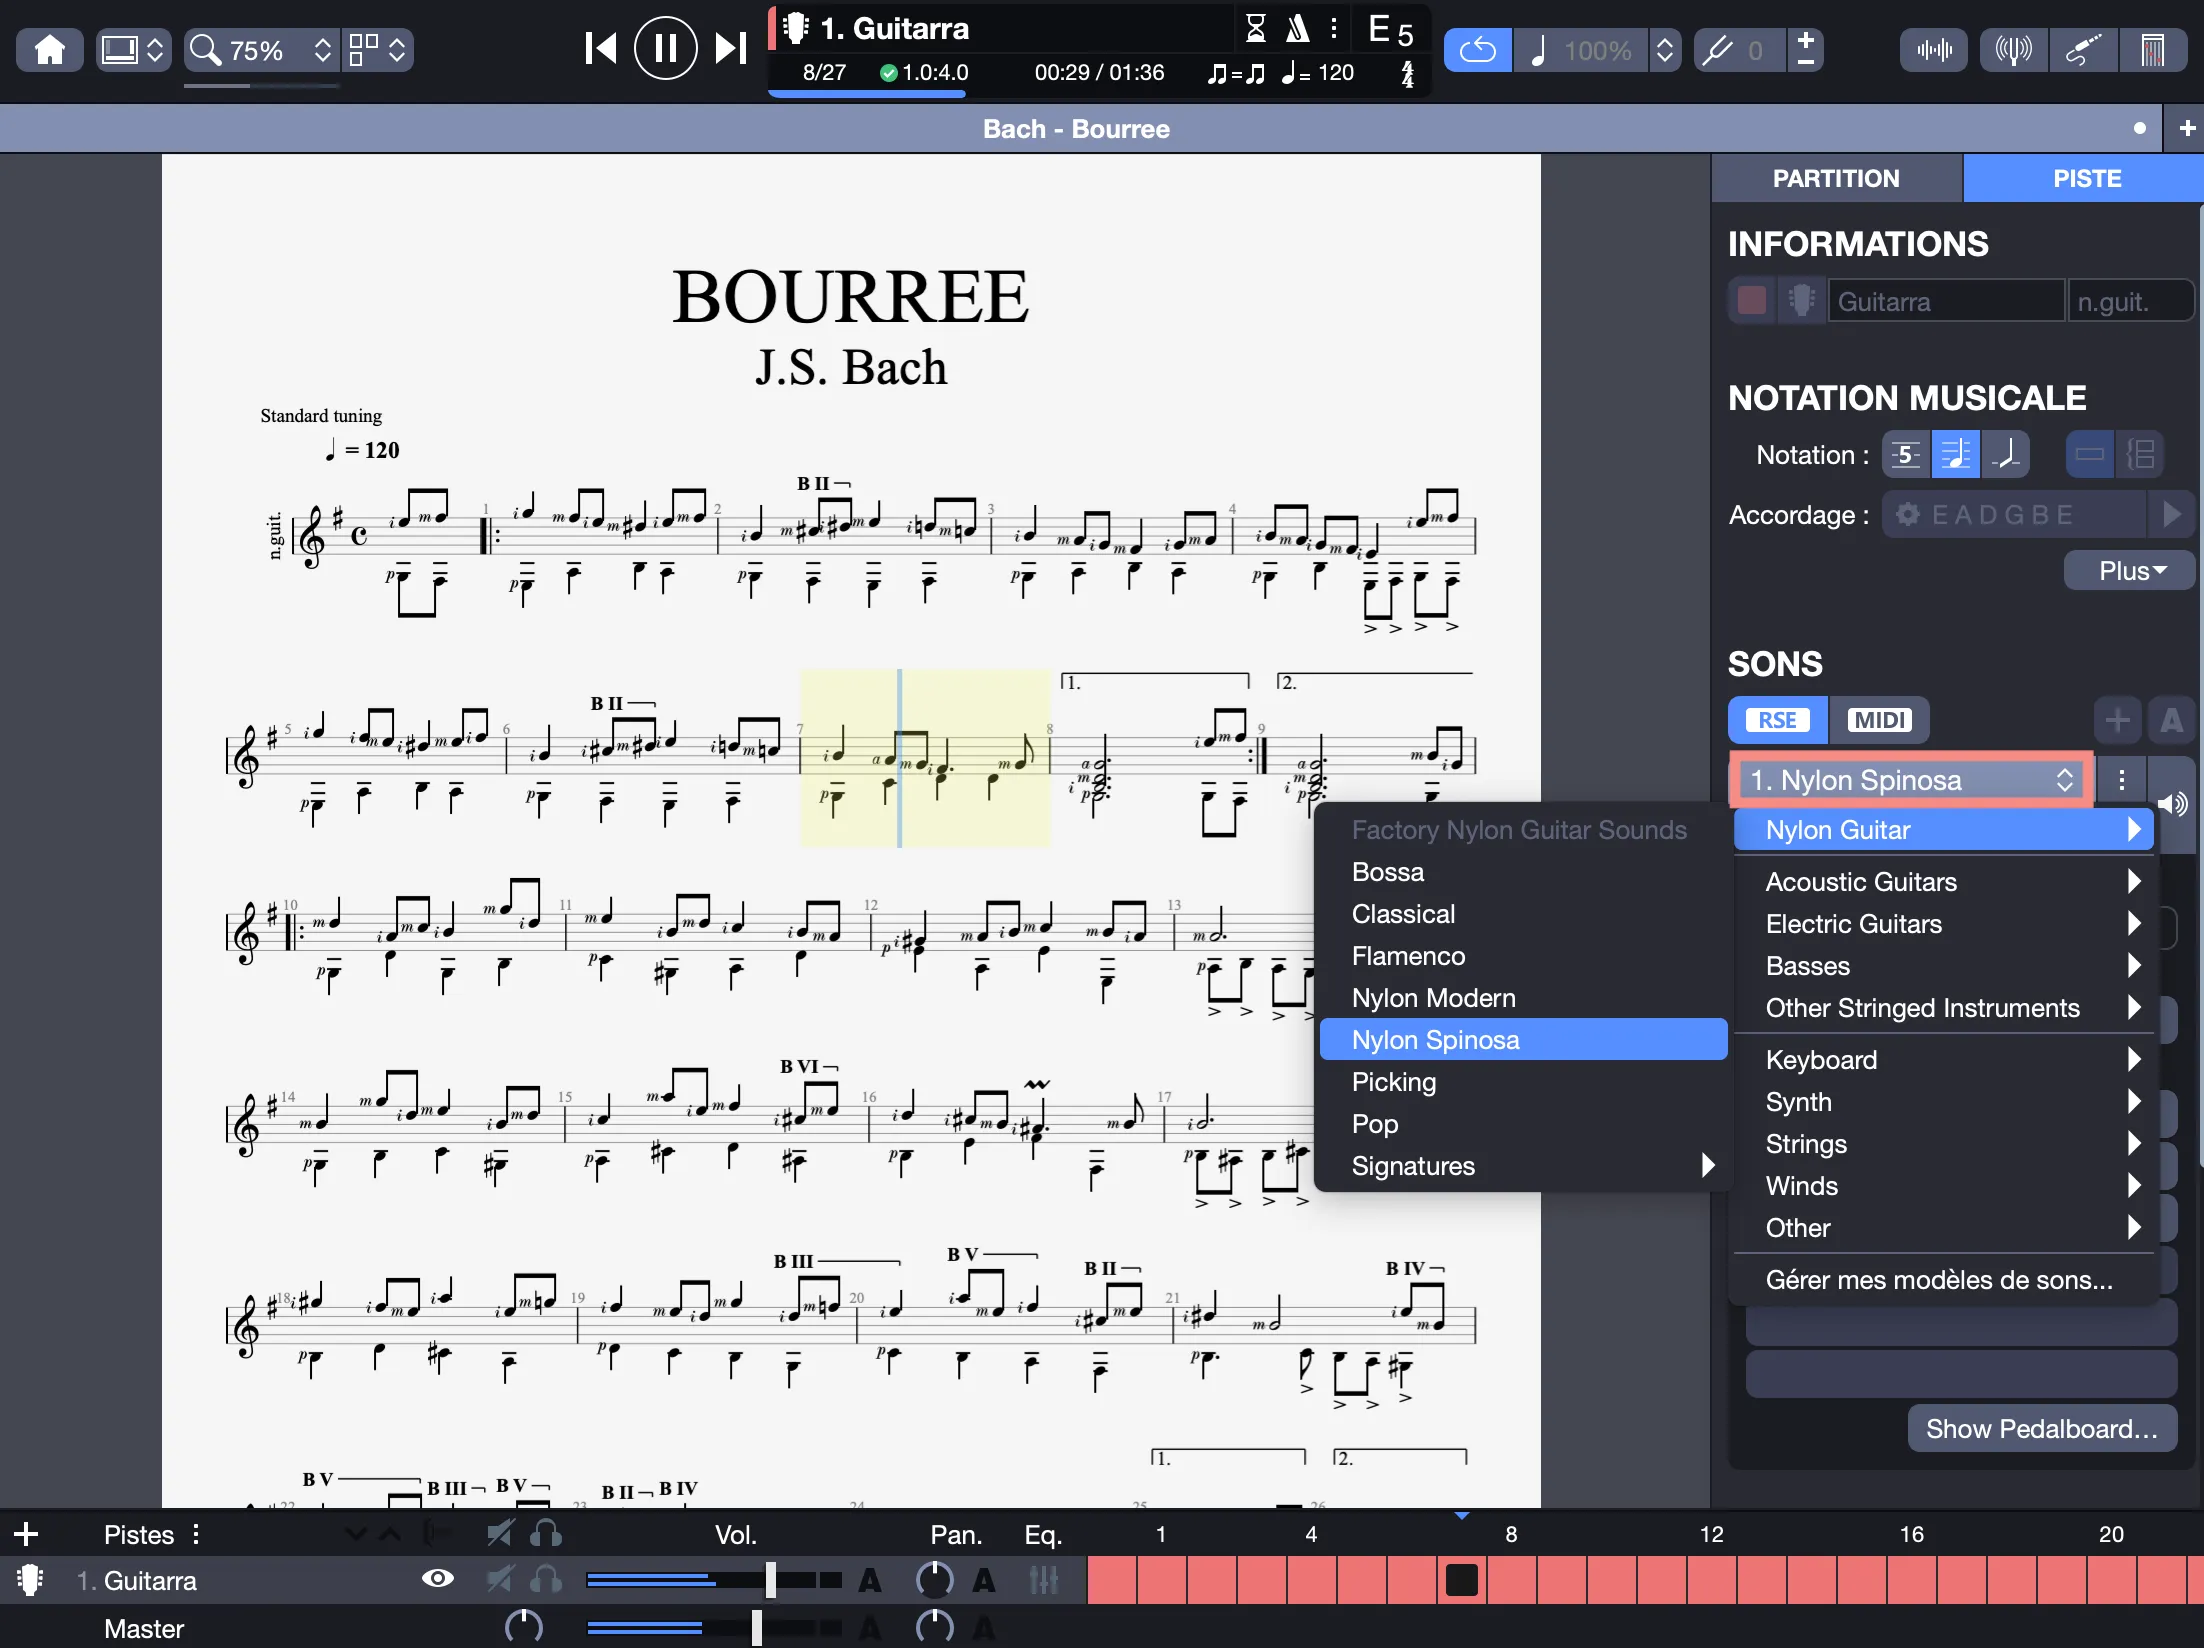Pause playback
Image resolution: width=2204 pixels, height=1648 pixels.
pyautogui.click(x=665, y=48)
